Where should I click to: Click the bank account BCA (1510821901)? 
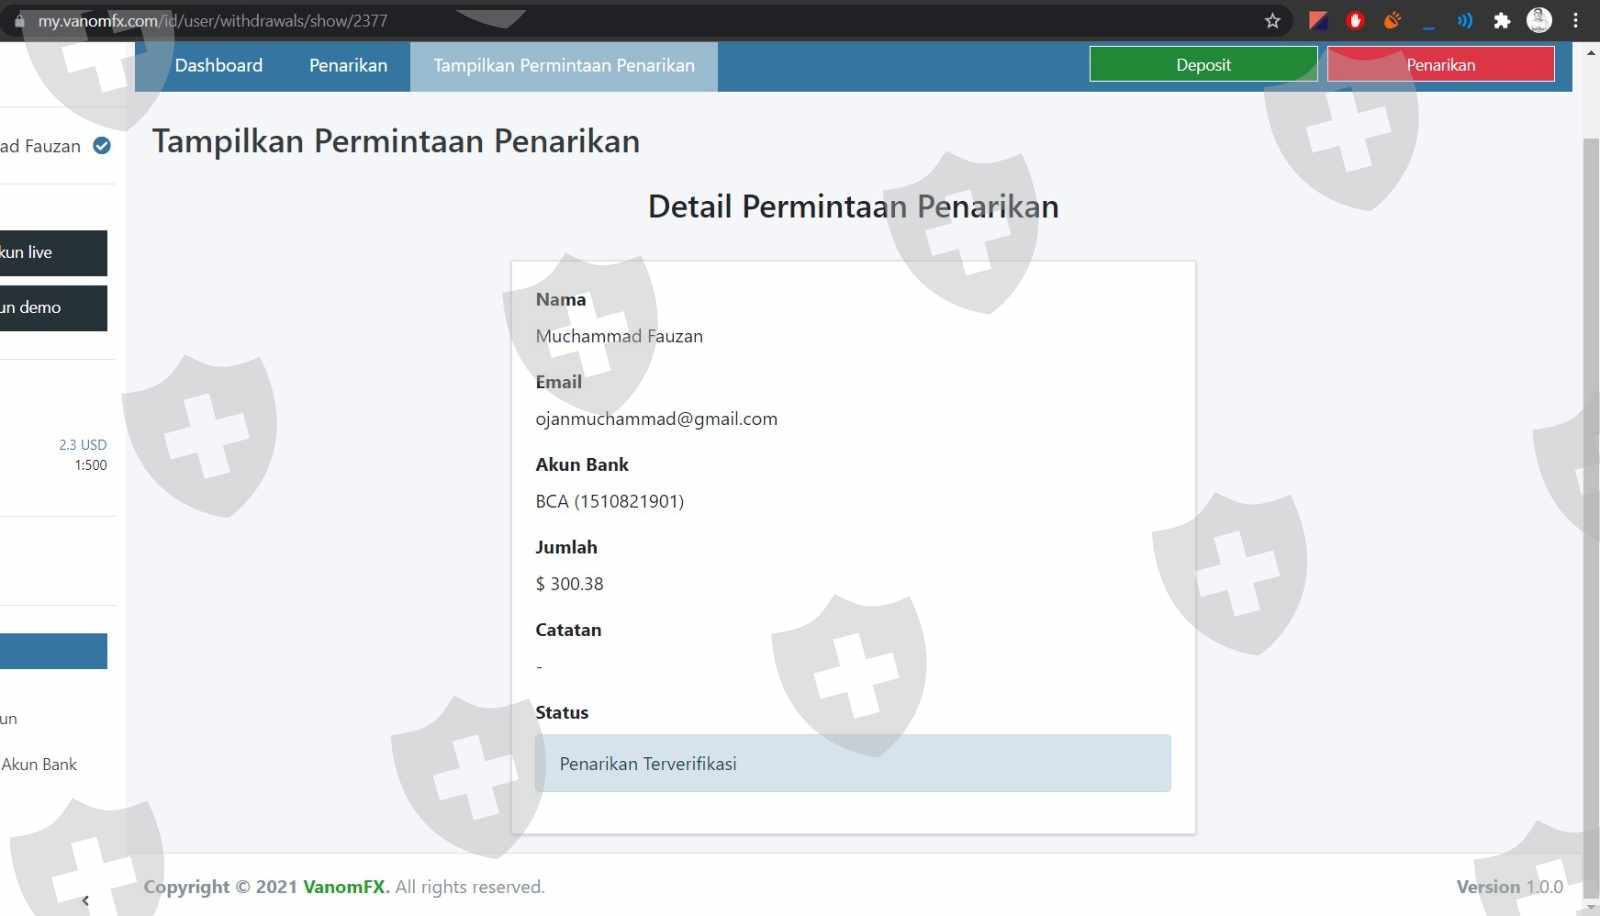point(610,502)
